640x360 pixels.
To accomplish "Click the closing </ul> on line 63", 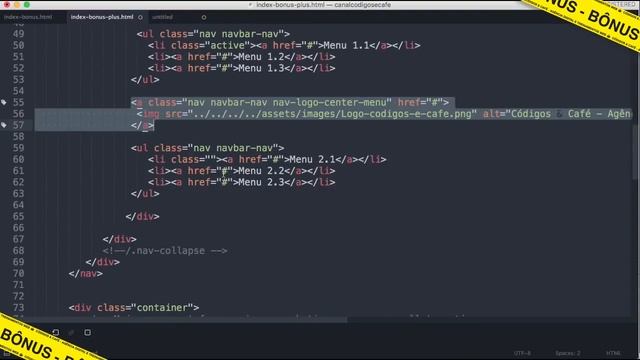I will (x=145, y=193).
